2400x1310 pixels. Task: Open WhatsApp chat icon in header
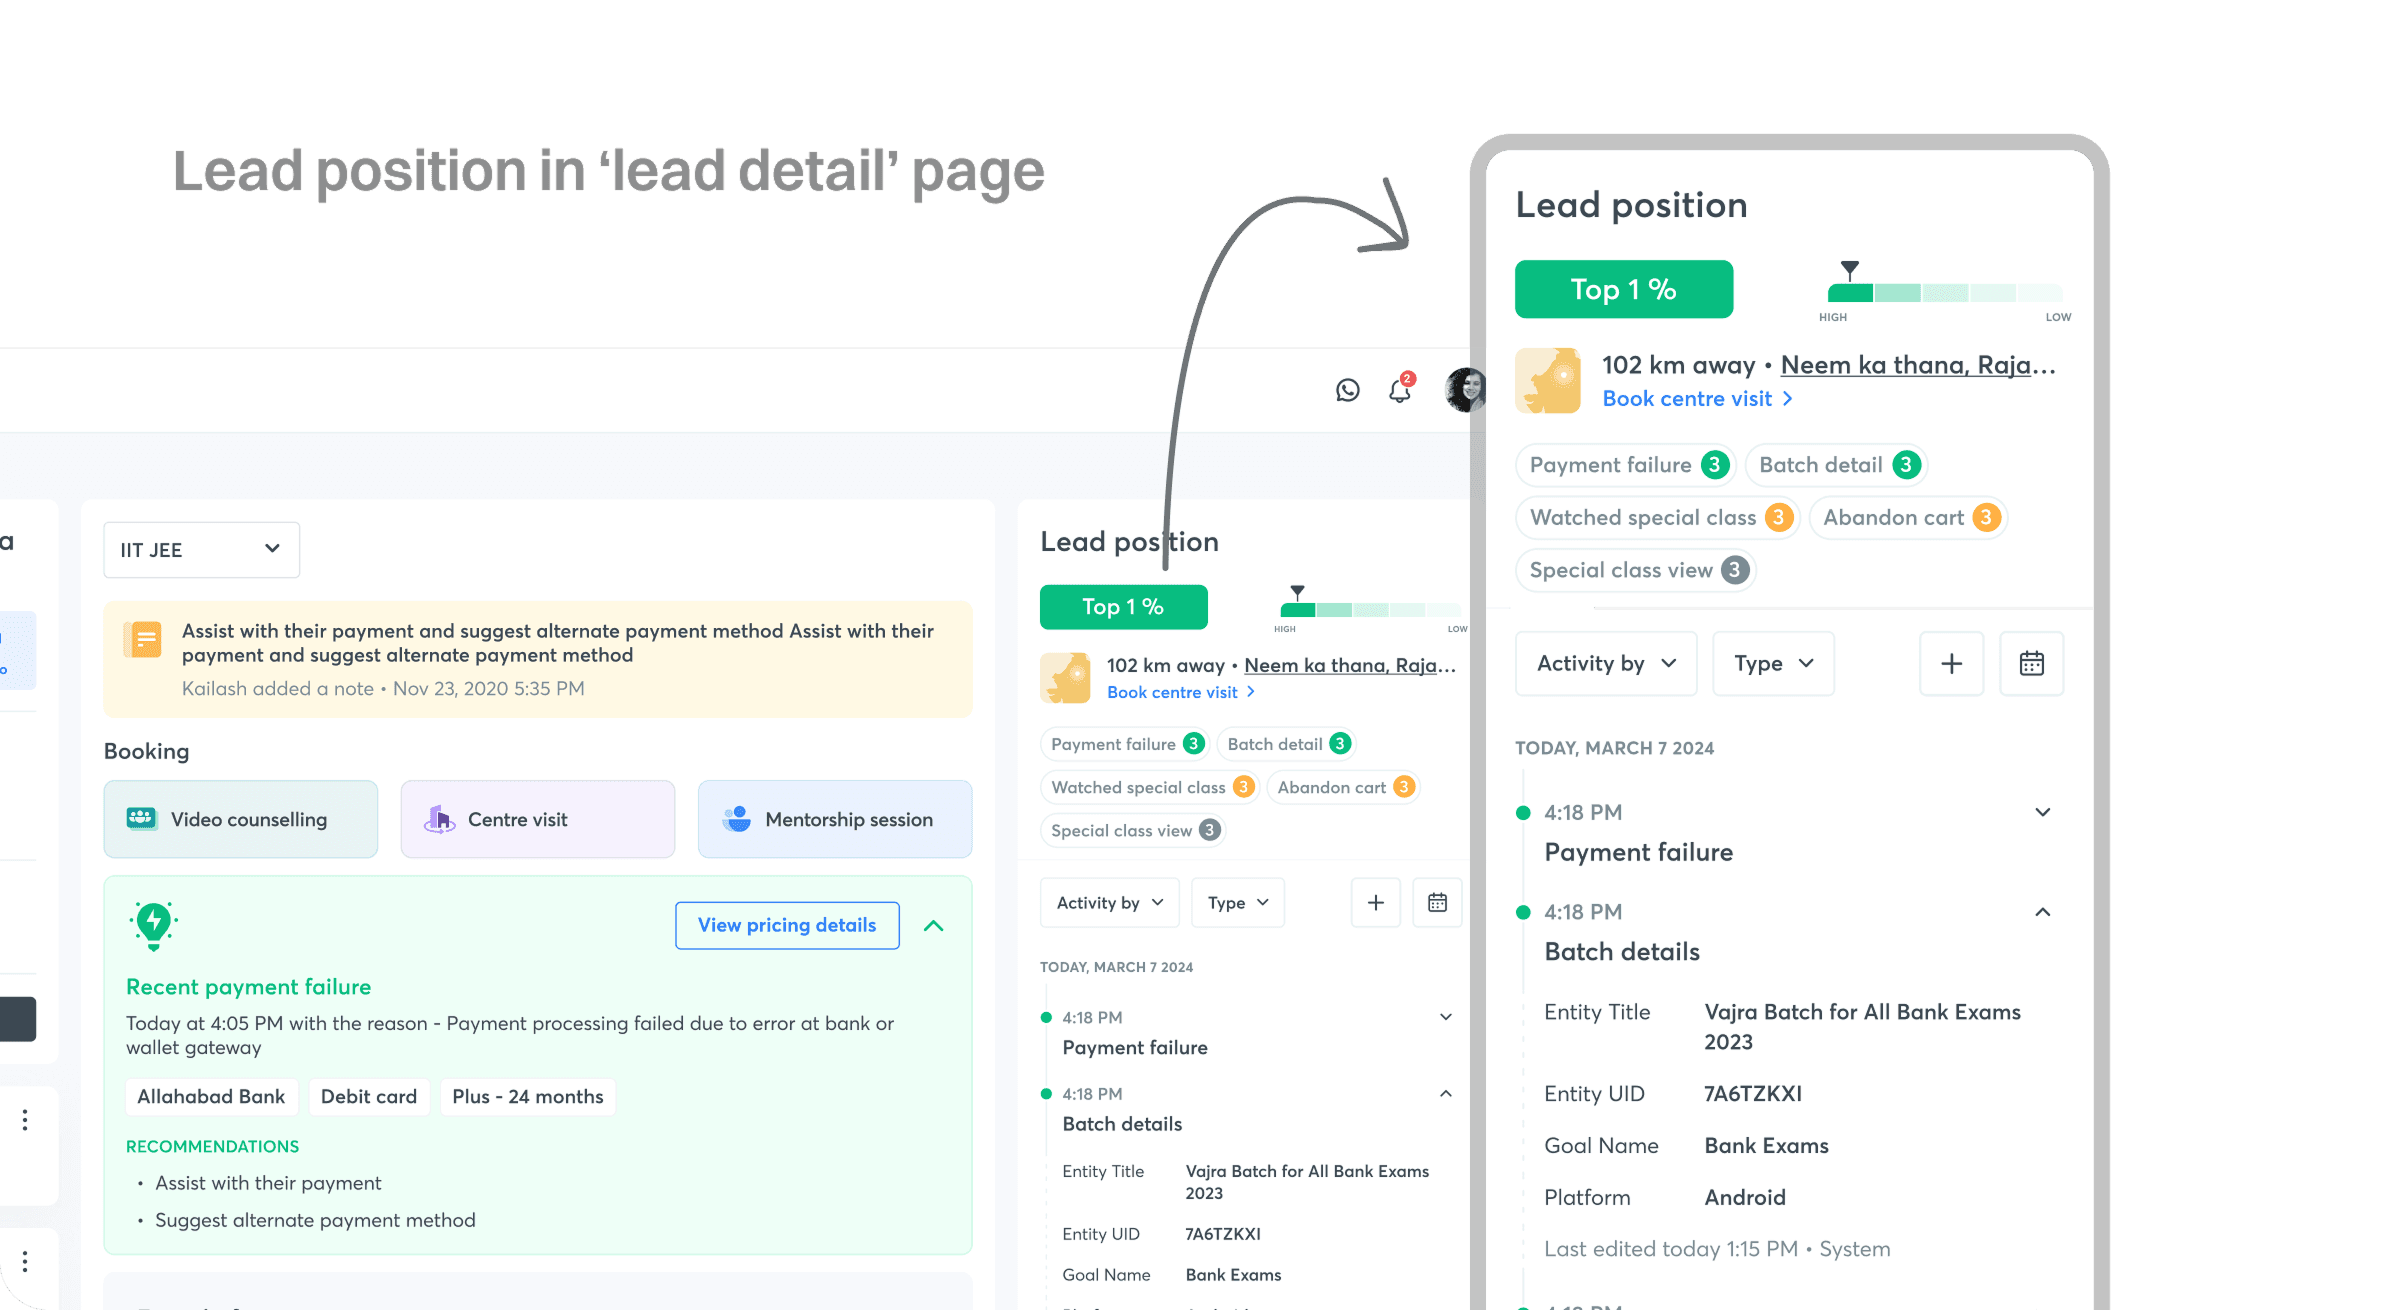(x=1347, y=390)
